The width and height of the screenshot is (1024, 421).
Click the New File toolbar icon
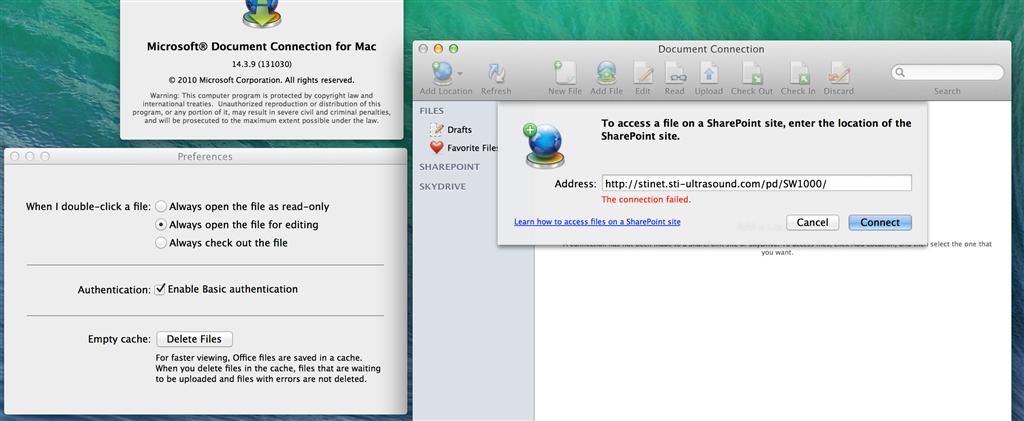pos(564,72)
